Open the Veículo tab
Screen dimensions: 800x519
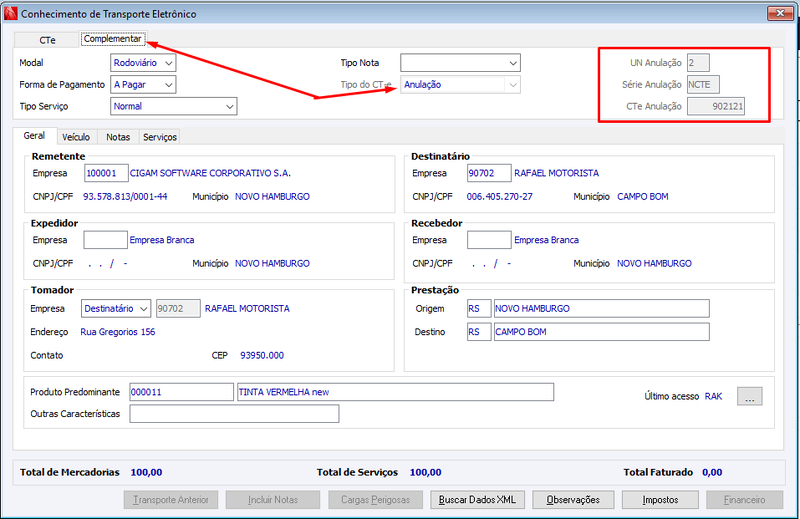(x=76, y=137)
